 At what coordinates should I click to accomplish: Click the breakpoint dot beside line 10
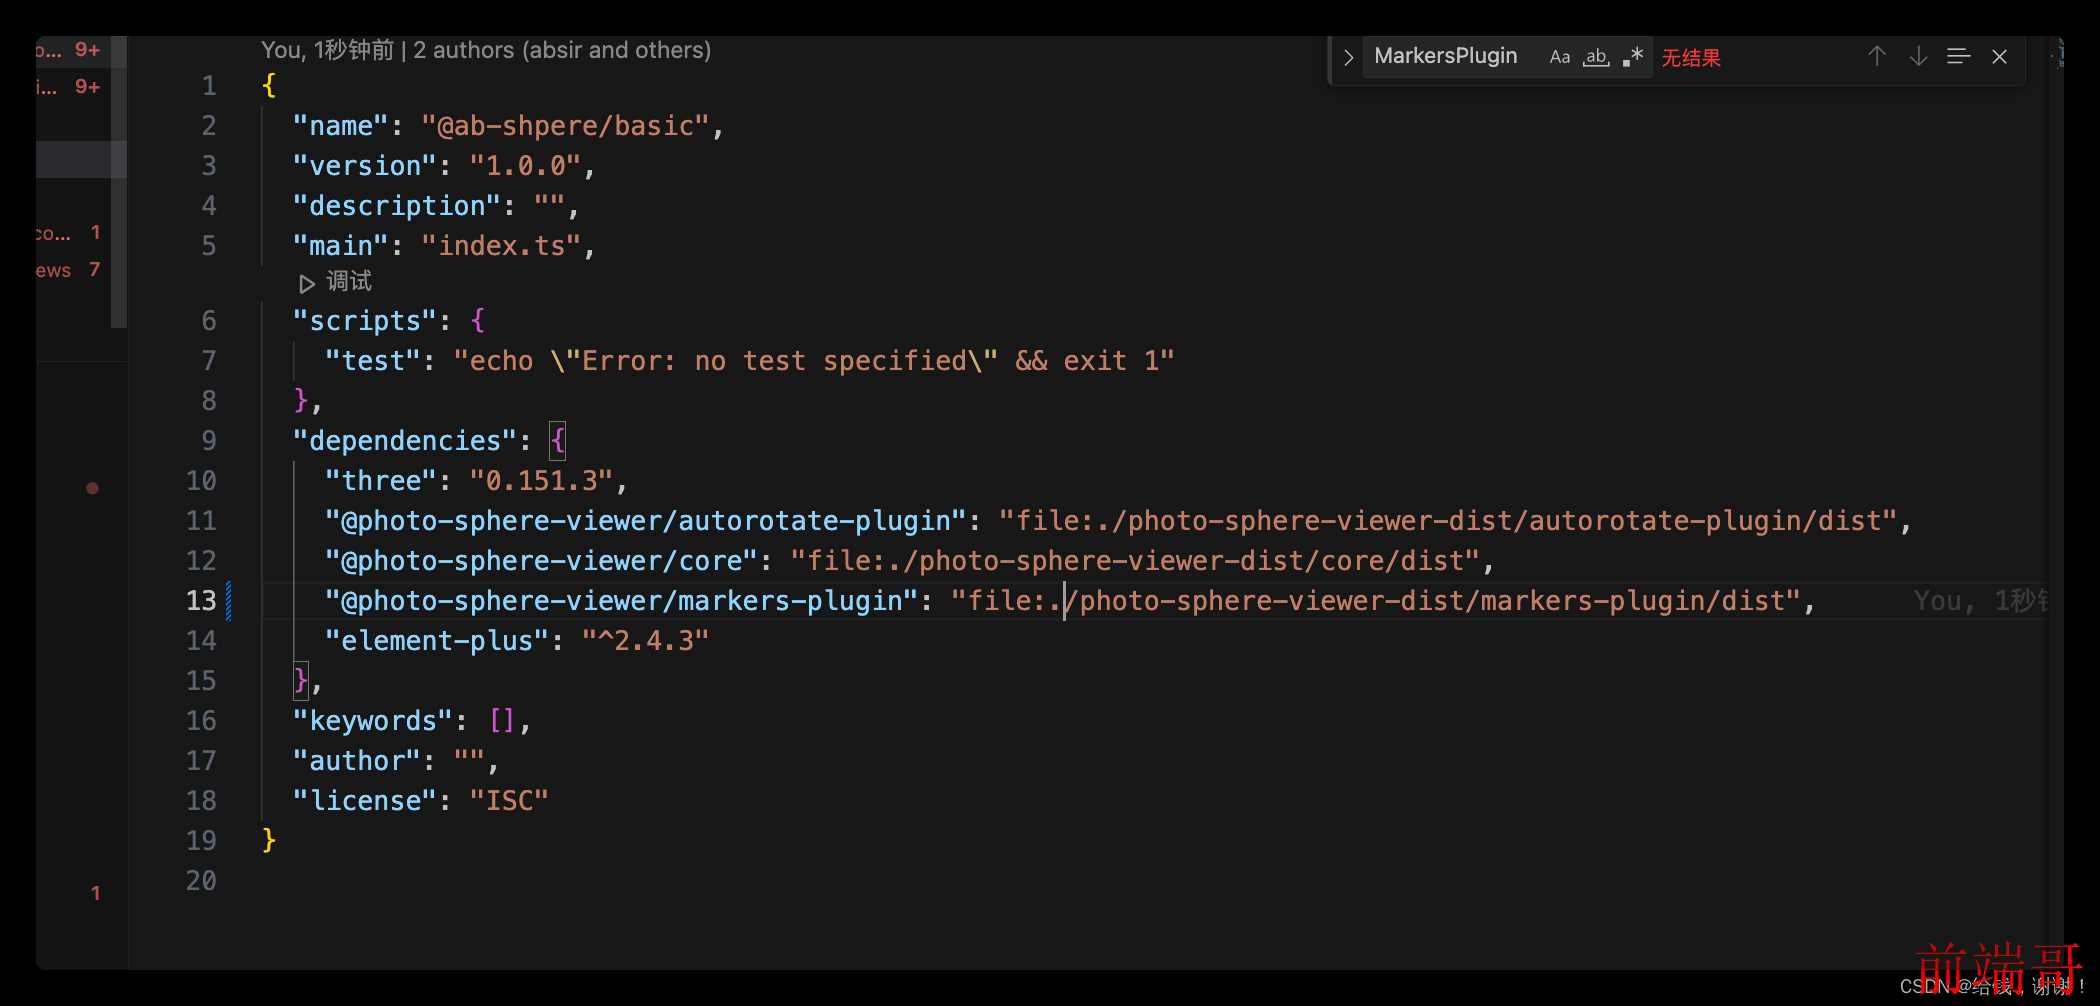coord(92,488)
